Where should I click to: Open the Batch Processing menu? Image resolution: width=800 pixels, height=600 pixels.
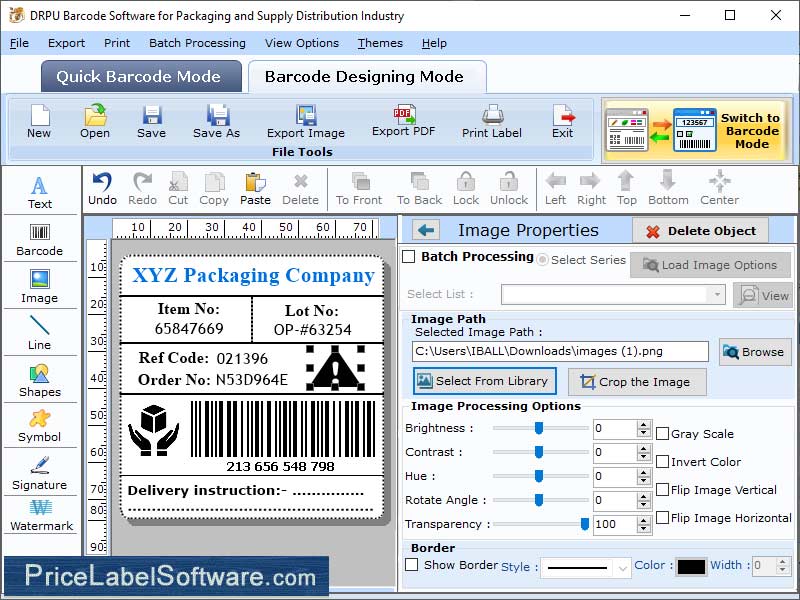[197, 43]
